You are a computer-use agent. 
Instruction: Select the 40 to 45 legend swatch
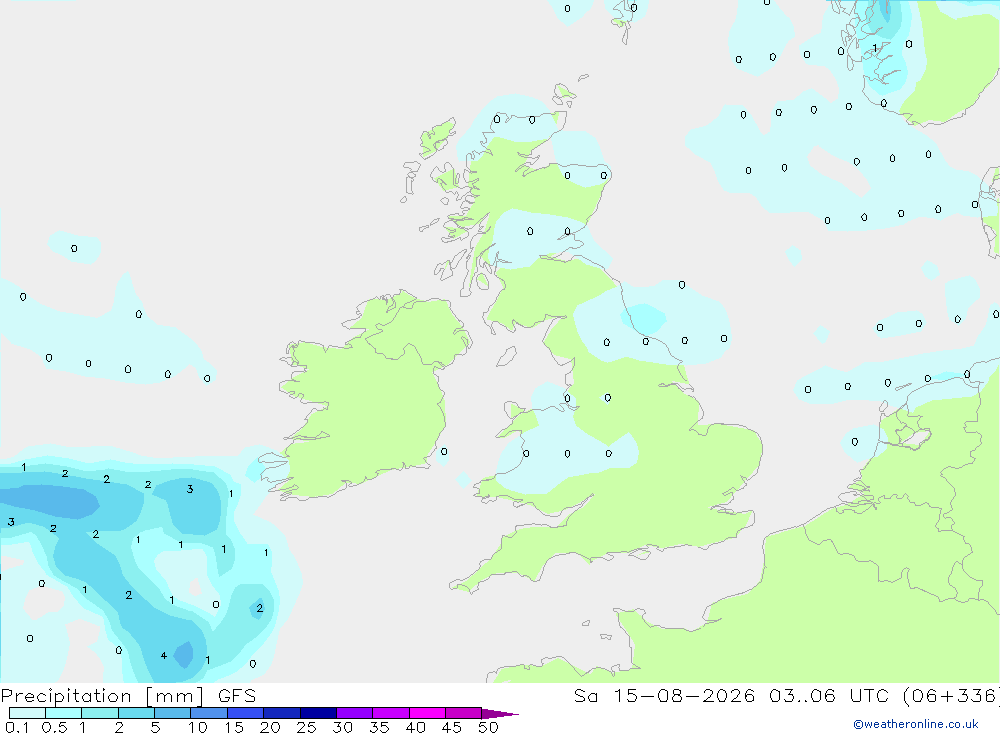tap(427, 713)
